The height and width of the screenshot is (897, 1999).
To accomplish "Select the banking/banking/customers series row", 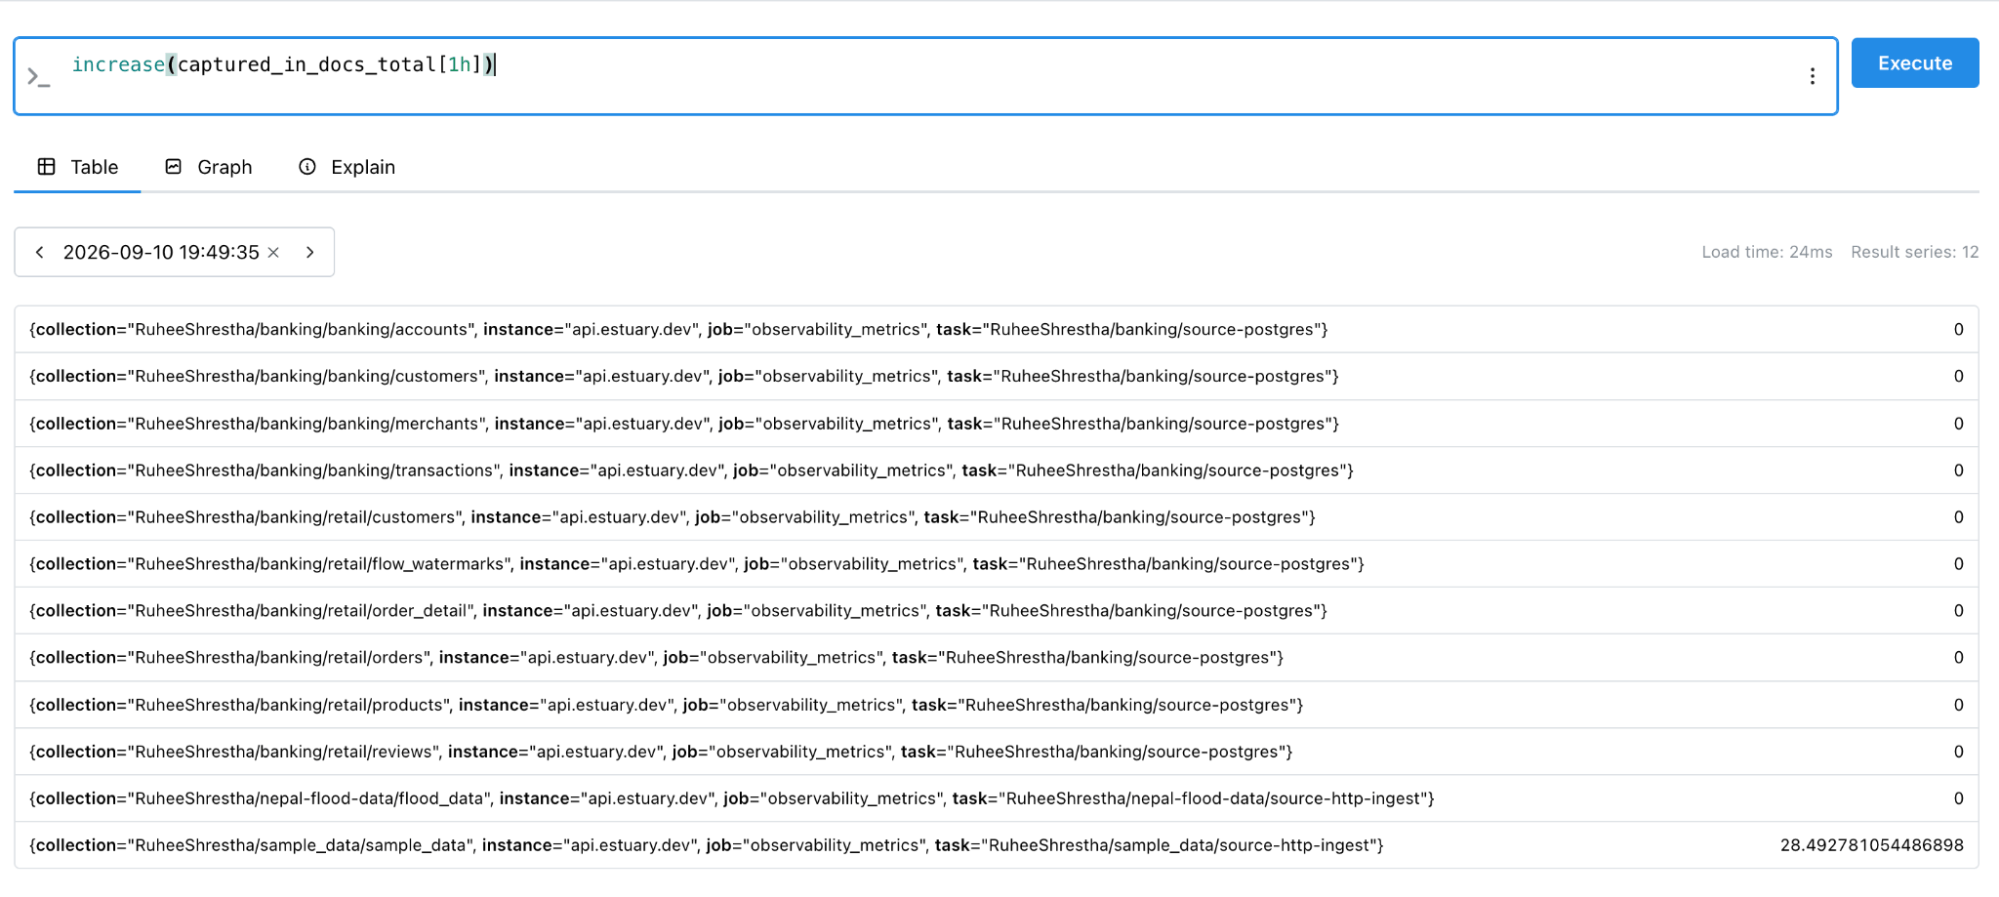I will click(x=996, y=376).
